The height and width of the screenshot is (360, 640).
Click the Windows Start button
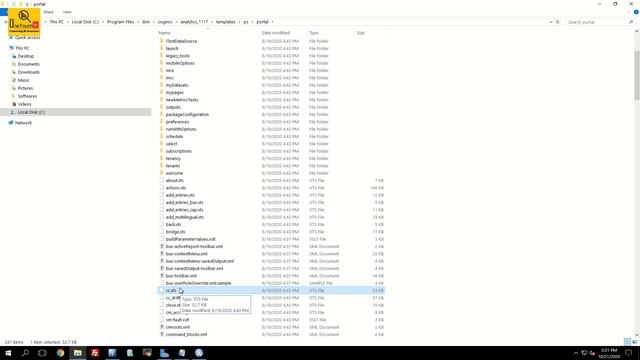pos(8,353)
